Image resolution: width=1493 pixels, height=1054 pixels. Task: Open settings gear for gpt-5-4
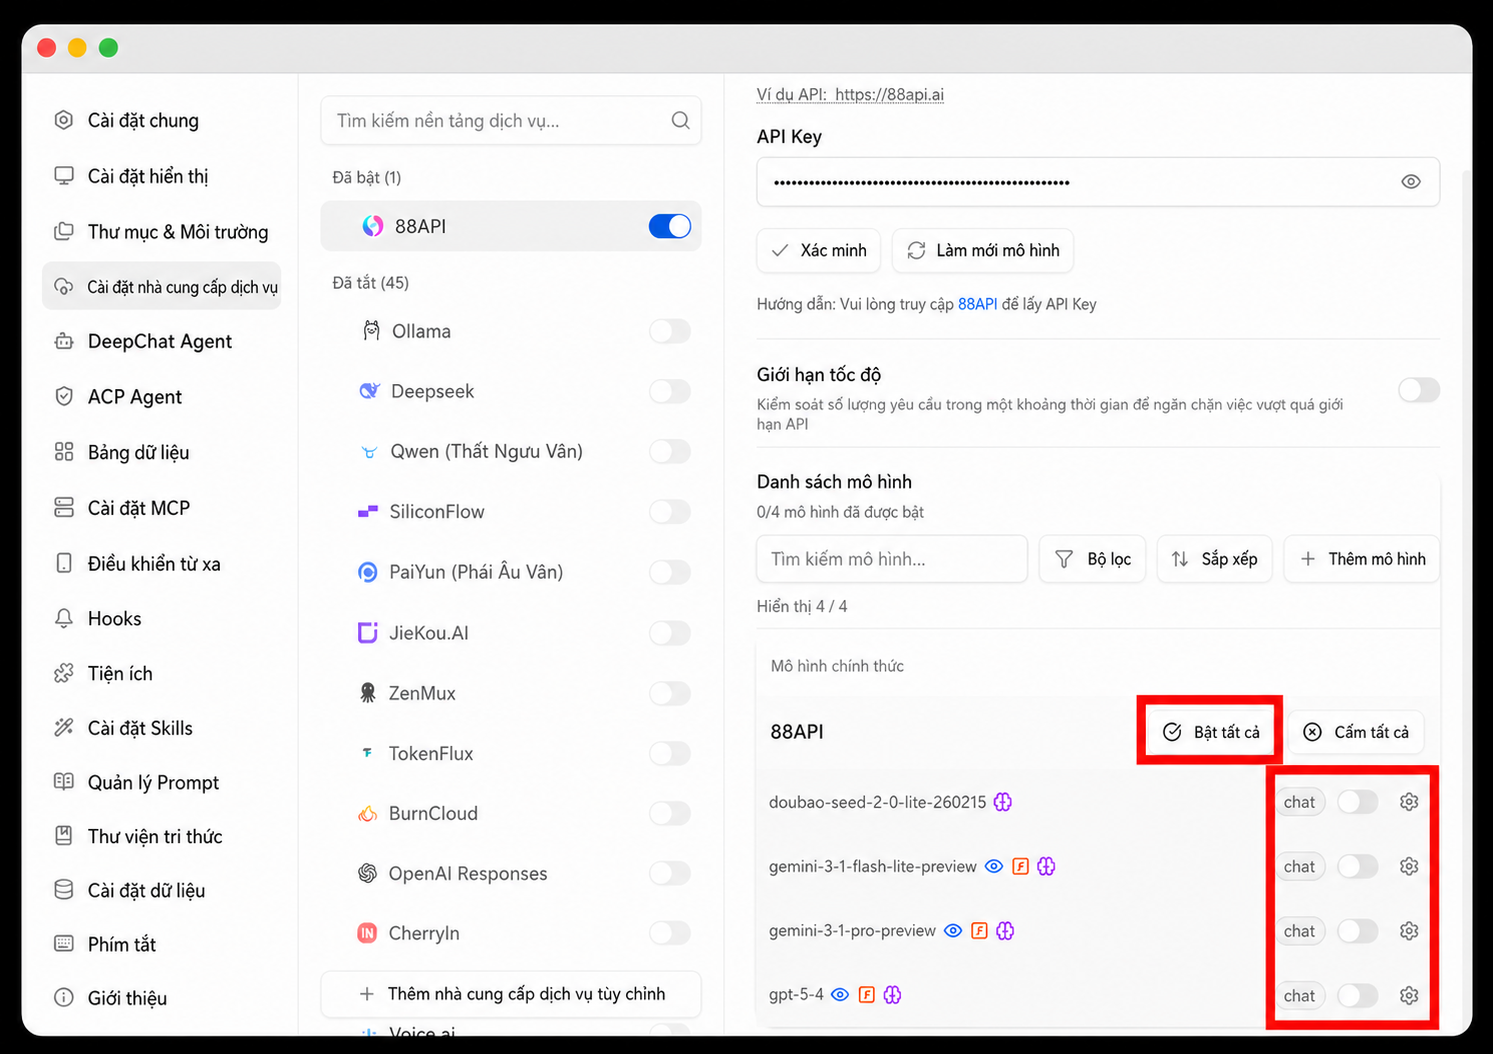(1409, 995)
